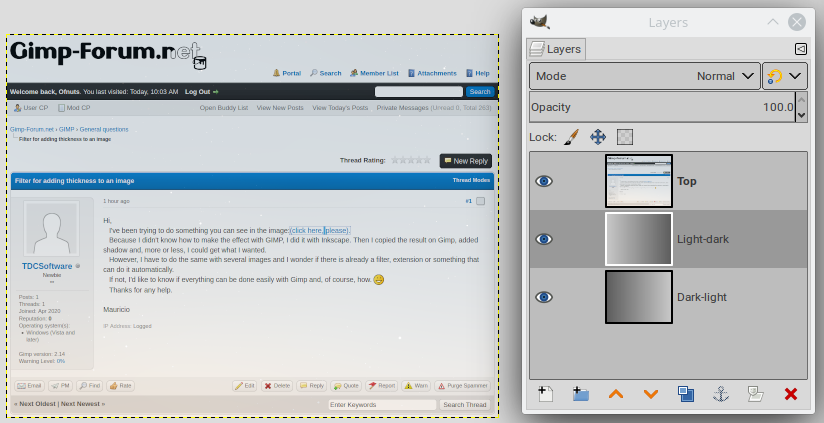Select the Top layer thumbnail
This screenshot has width=824, height=423.
click(639, 181)
